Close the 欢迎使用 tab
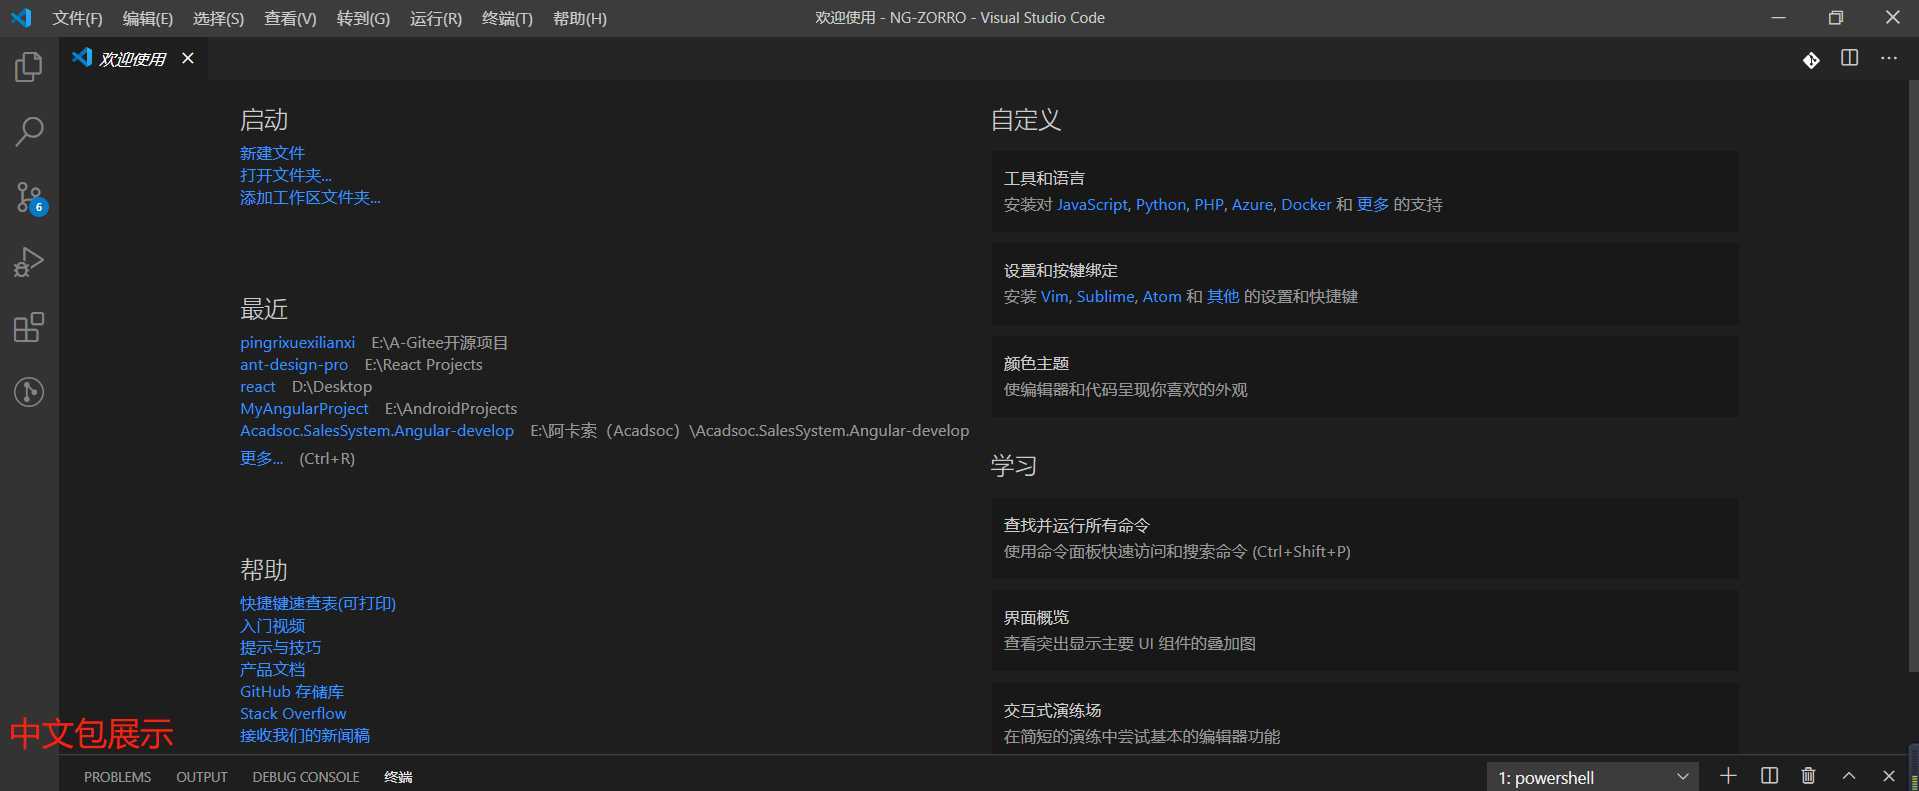This screenshot has width=1919, height=791. 188,58
